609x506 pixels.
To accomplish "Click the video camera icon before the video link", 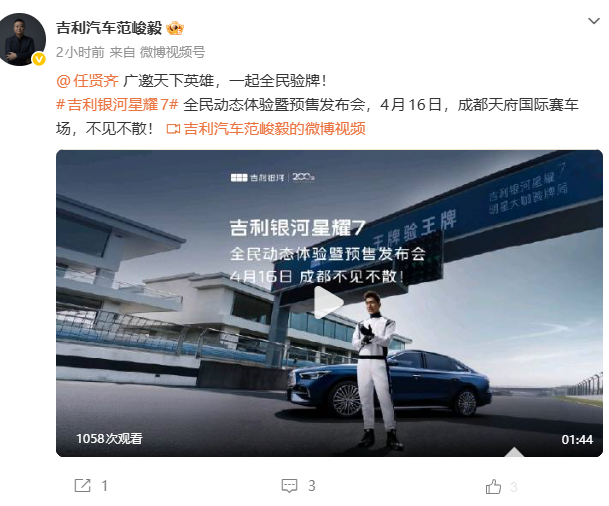I will click(173, 129).
